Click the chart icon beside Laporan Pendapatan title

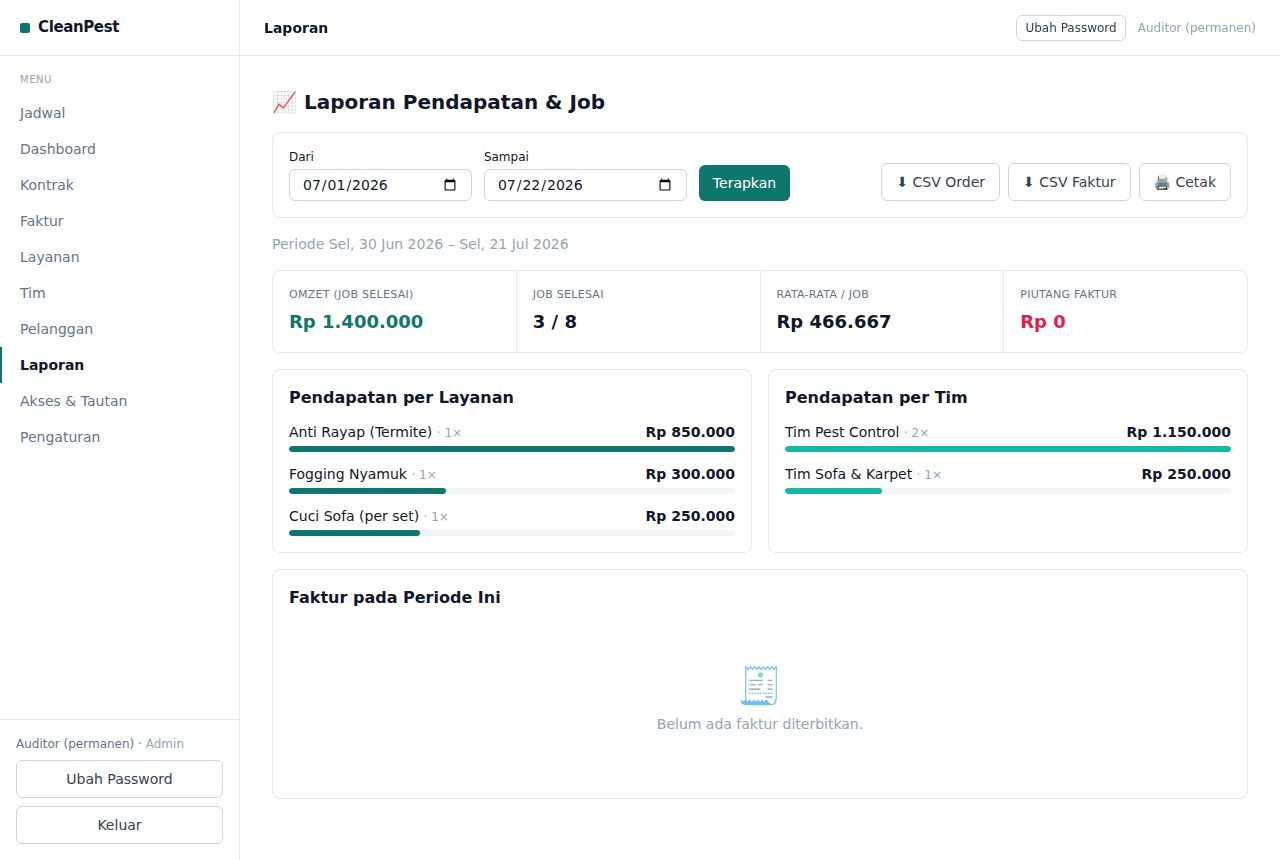pyautogui.click(x=284, y=102)
